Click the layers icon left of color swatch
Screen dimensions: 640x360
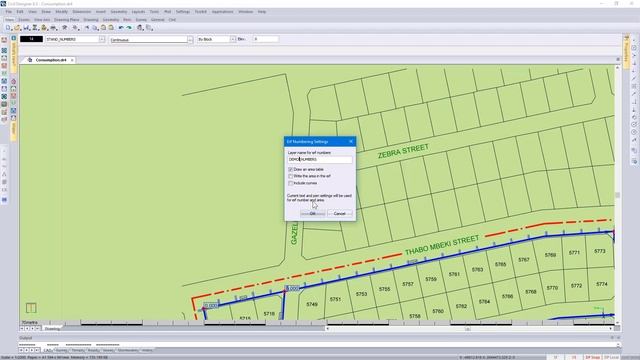pyautogui.click(x=13, y=38)
